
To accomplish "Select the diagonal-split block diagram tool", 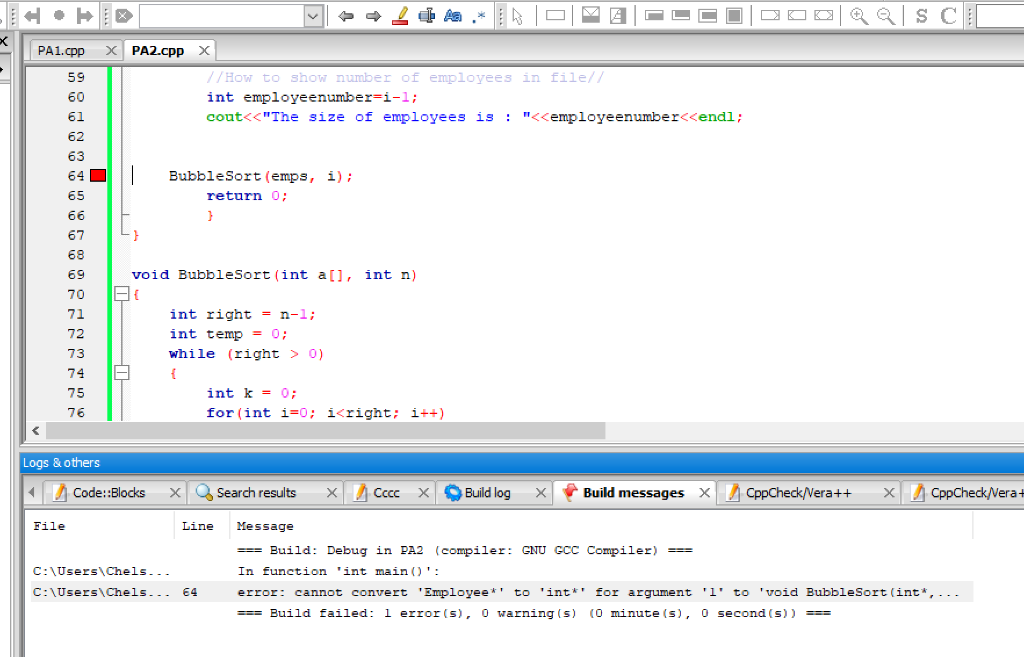I will click(618, 15).
